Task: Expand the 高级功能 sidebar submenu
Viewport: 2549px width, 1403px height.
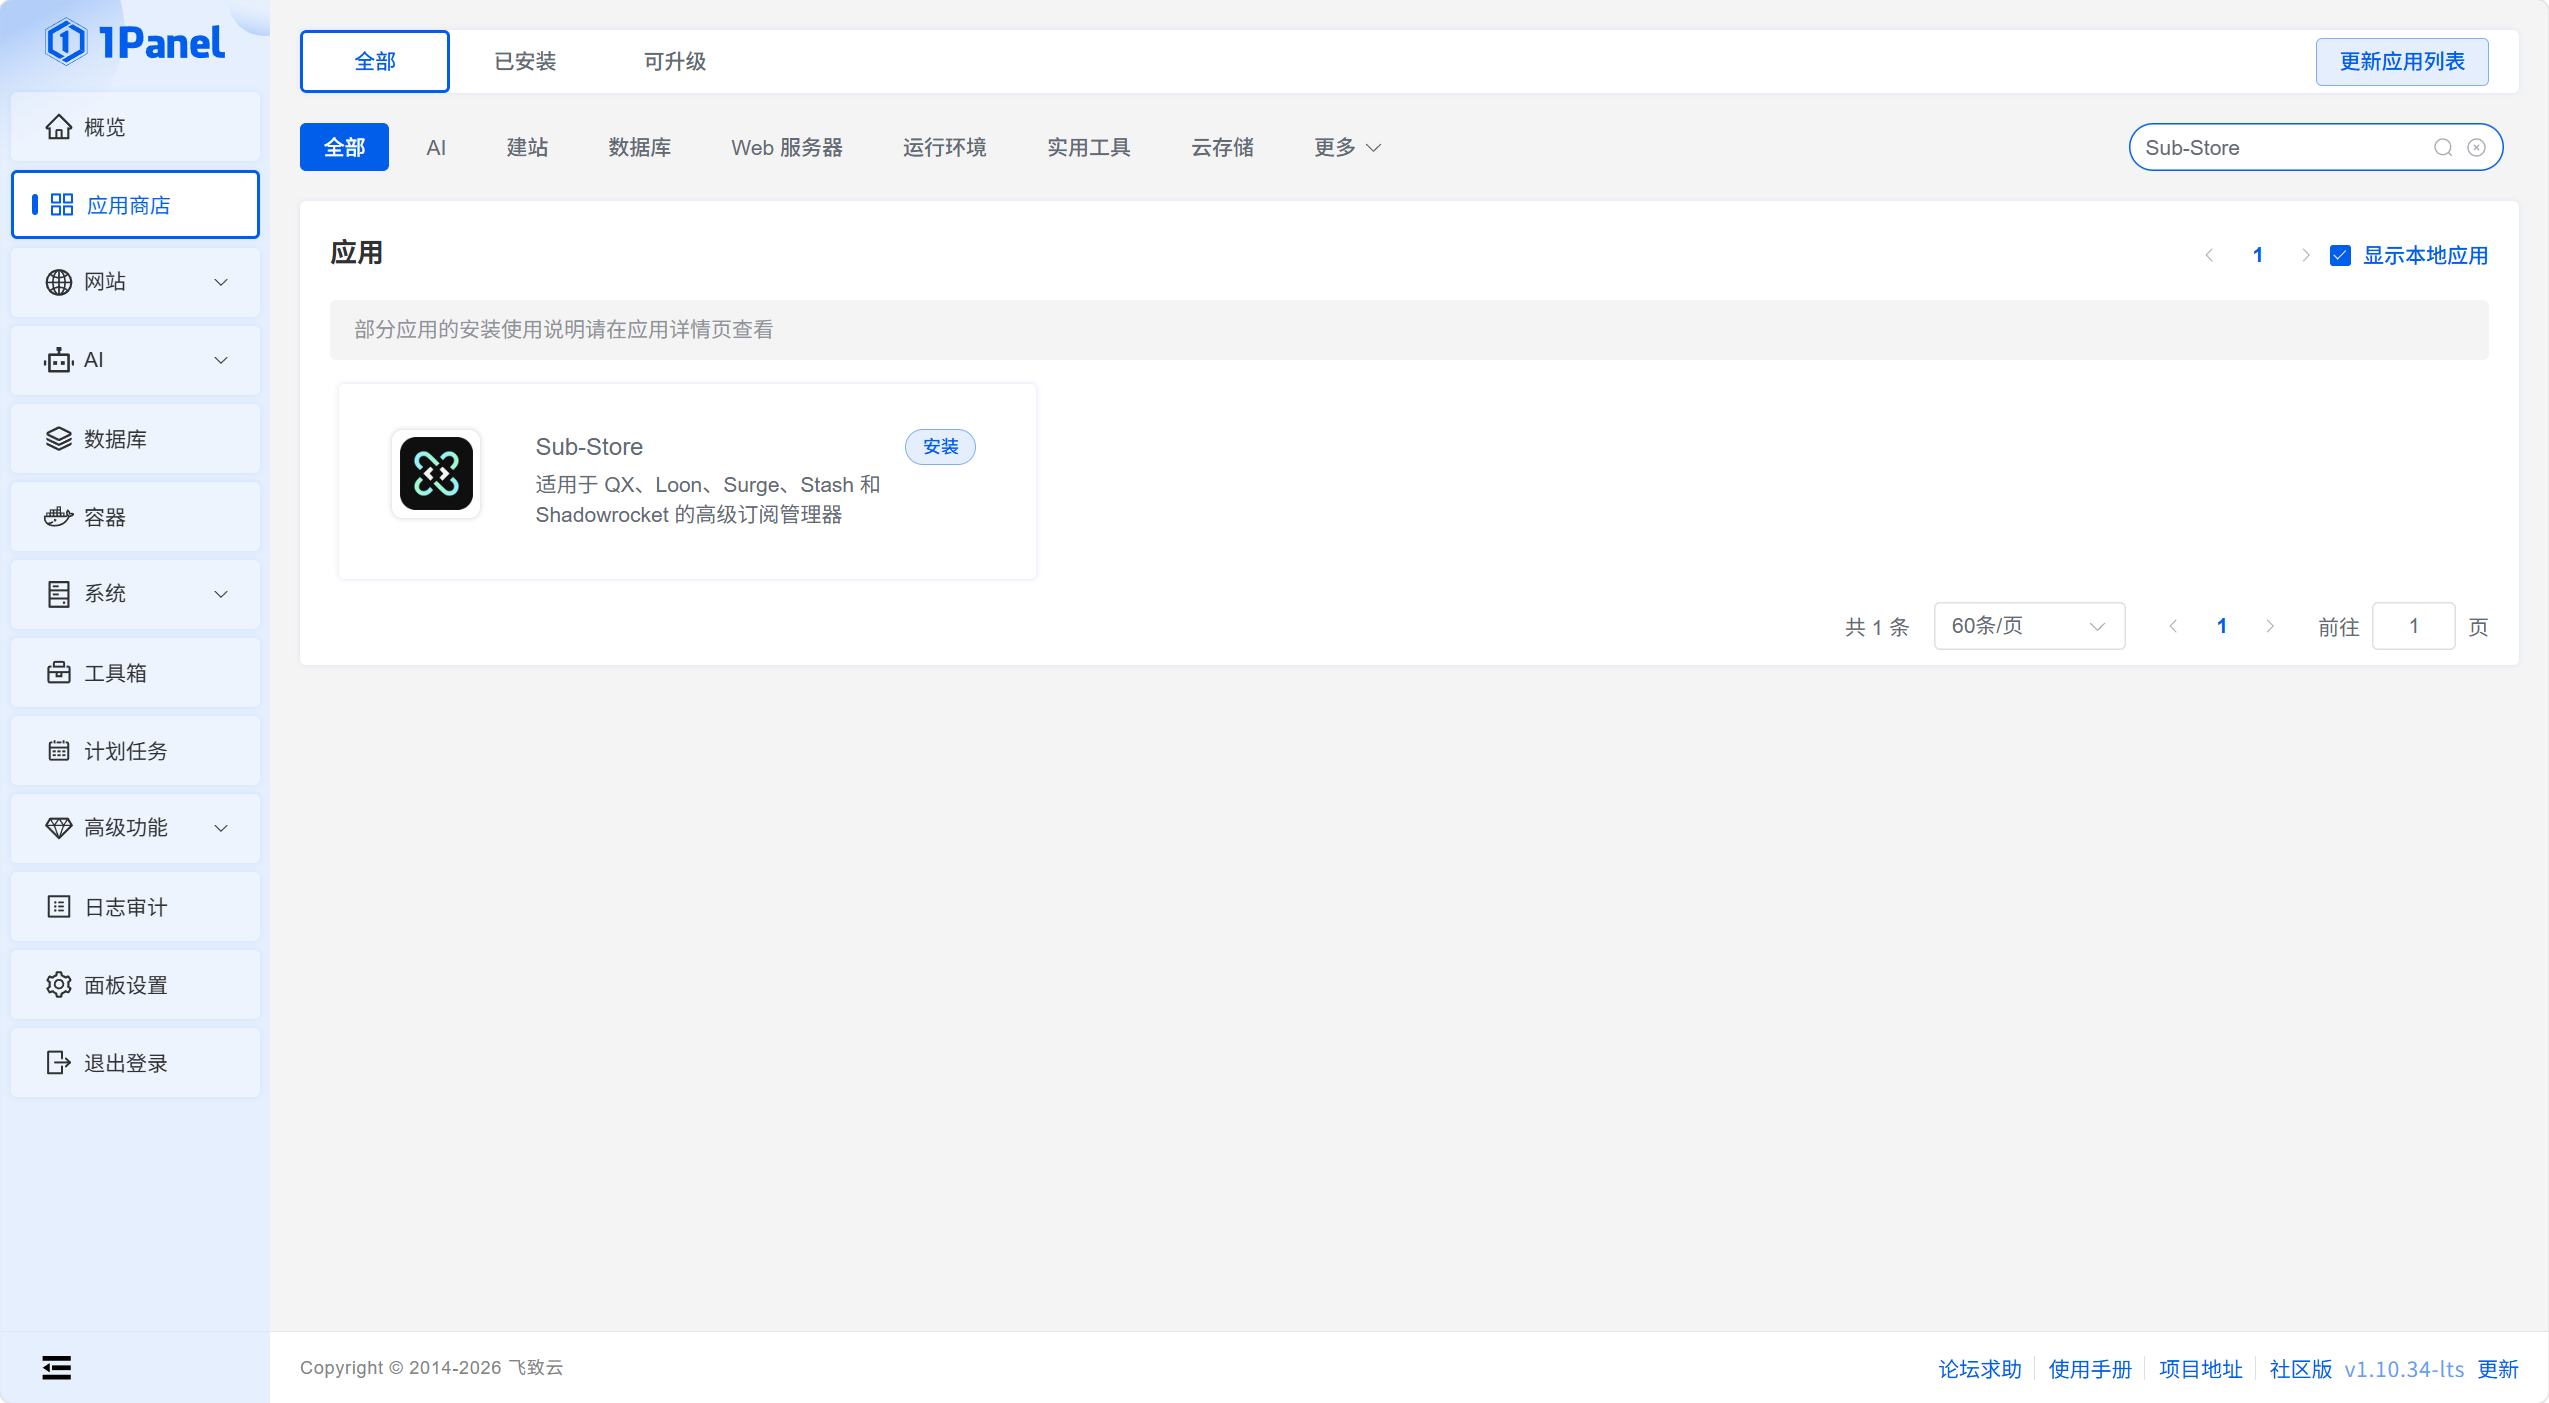Action: [x=135, y=828]
